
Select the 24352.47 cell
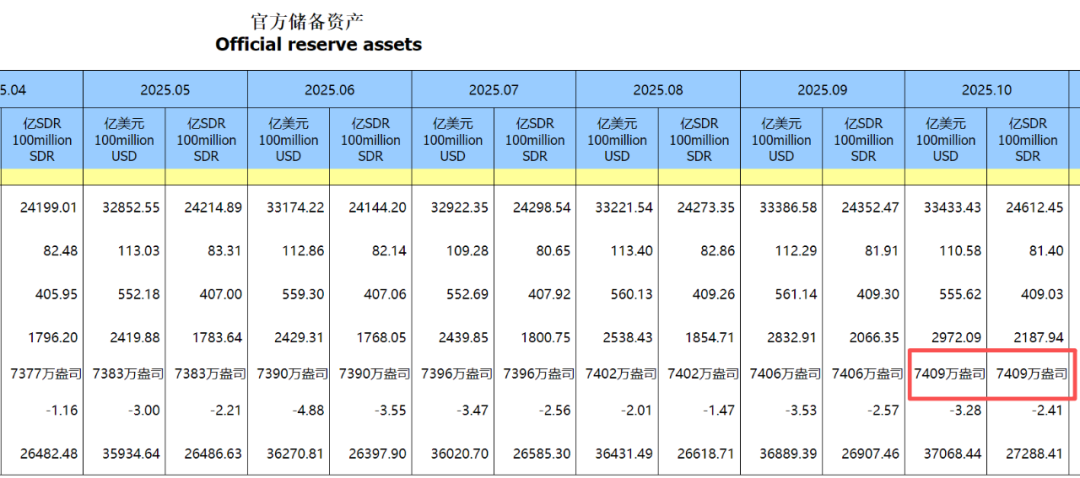[x=870, y=207]
